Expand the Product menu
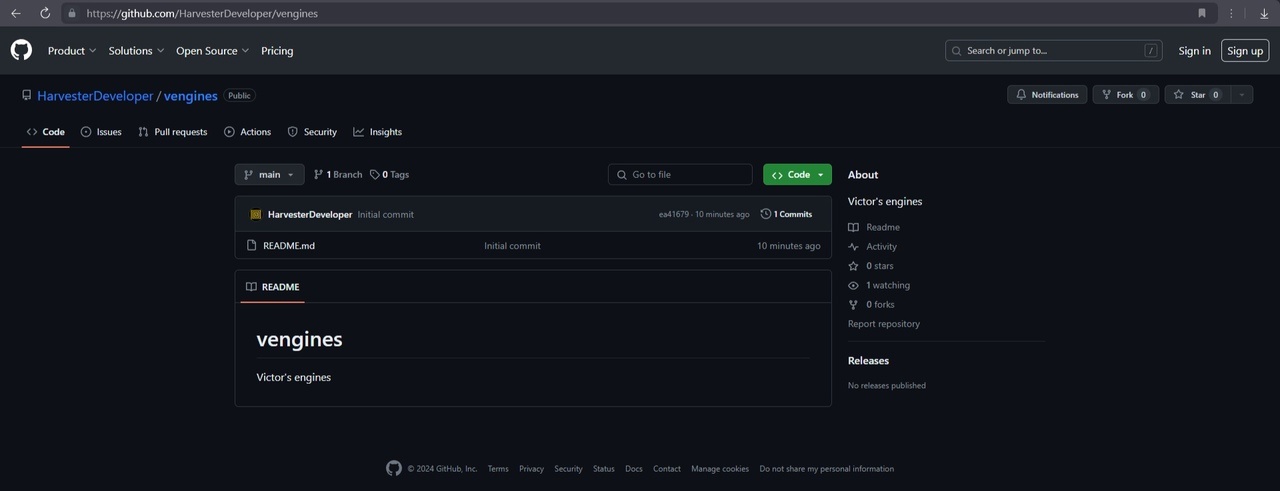The image size is (1280, 491). (72, 50)
